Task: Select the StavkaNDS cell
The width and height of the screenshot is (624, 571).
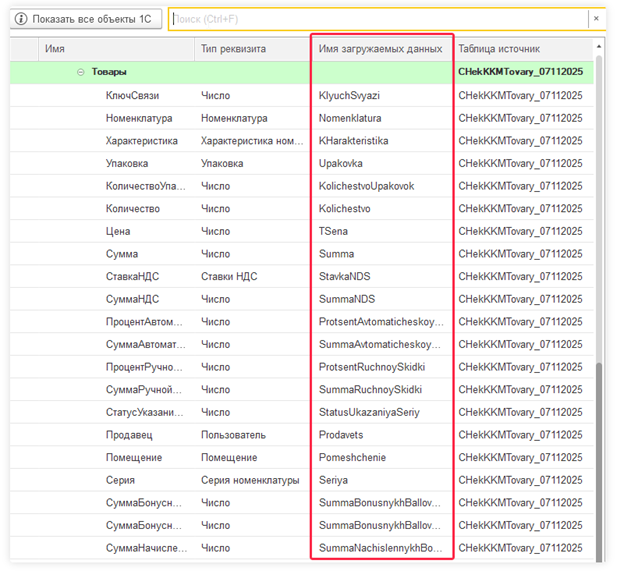Action: (x=347, y=276)
